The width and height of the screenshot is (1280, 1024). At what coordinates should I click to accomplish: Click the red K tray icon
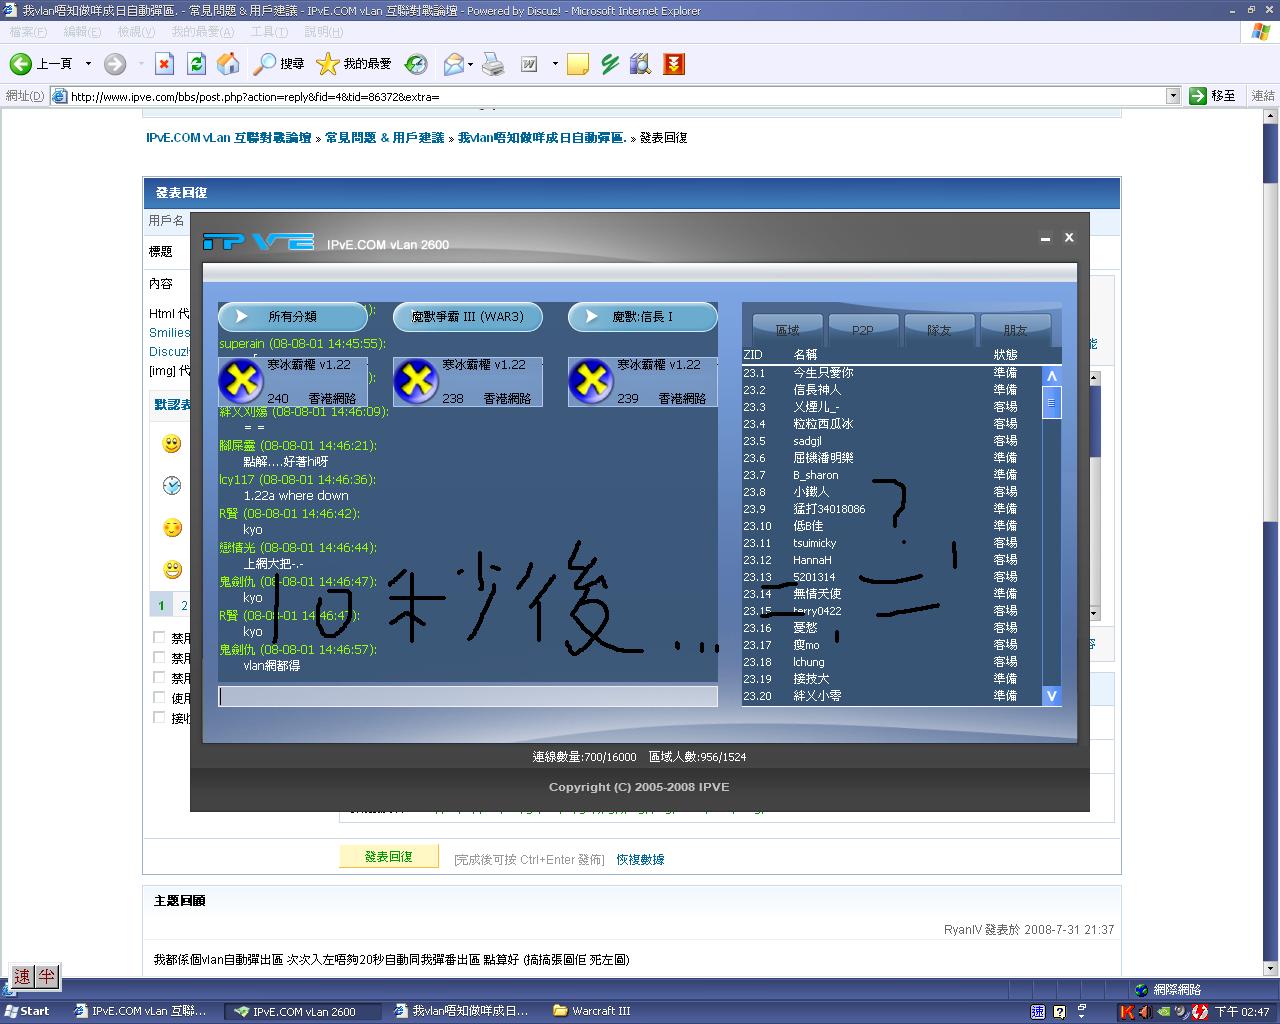click(x=1128, y=1011)
